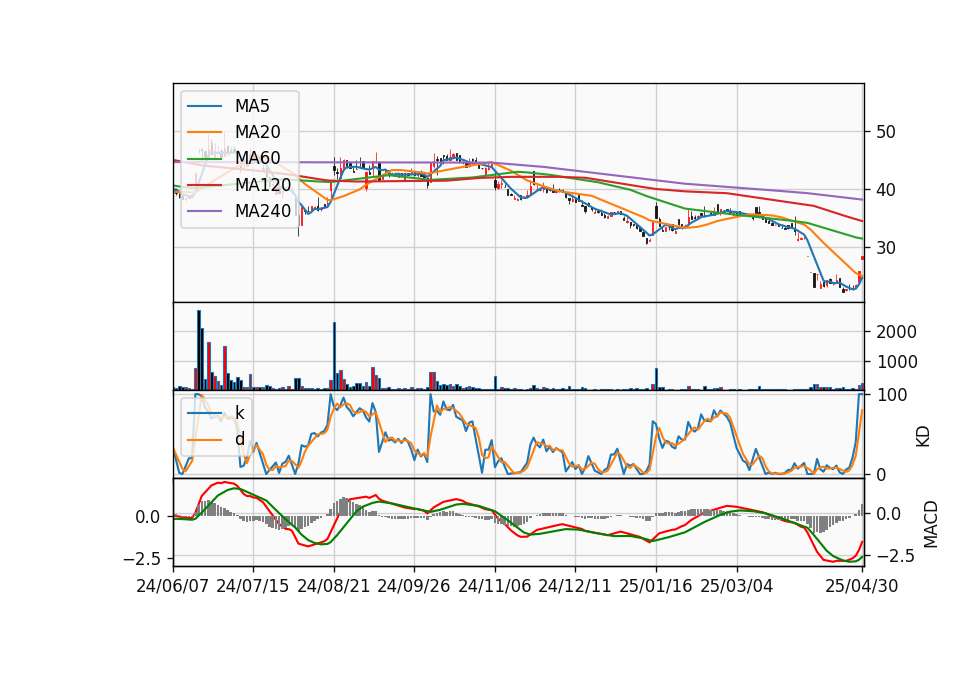Click the MA20 legend label

coord(257,132)
